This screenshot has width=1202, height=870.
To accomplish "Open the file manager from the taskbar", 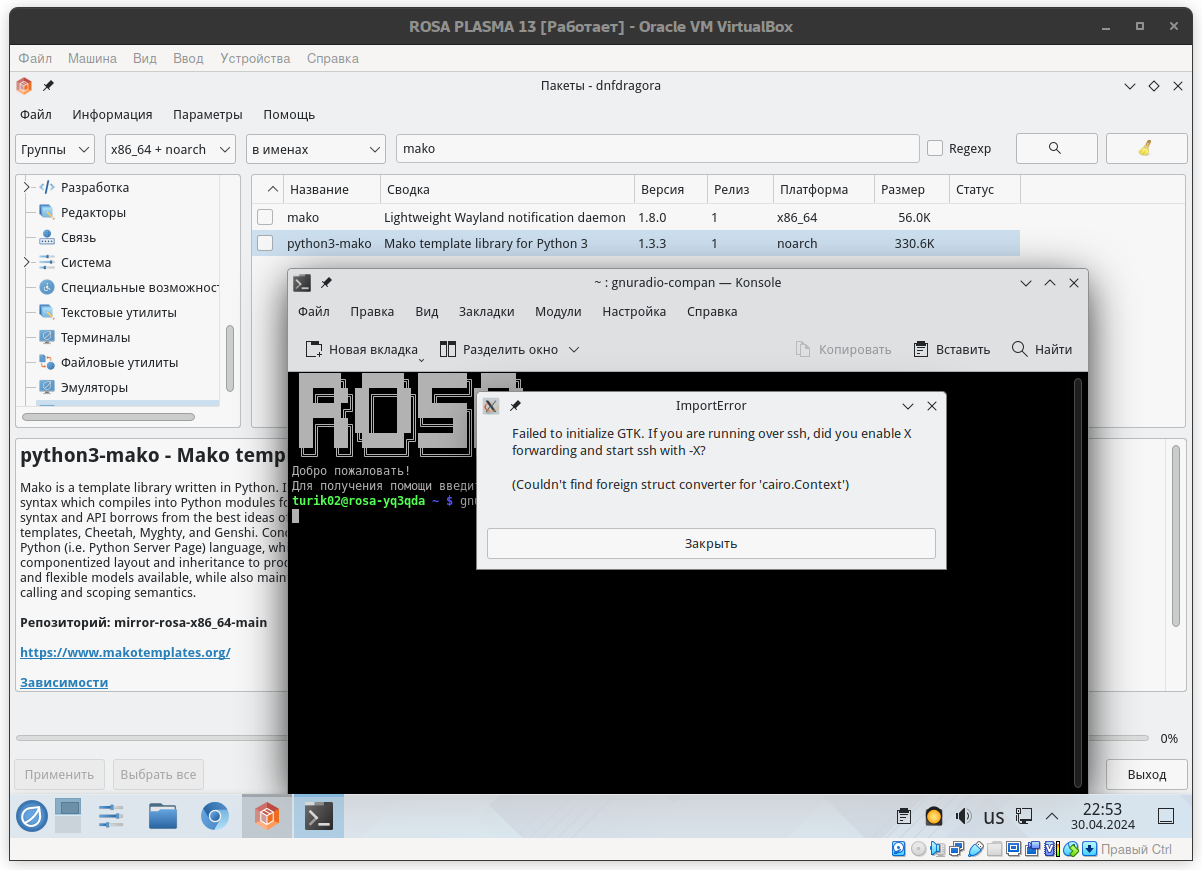I will coord(163,816).
